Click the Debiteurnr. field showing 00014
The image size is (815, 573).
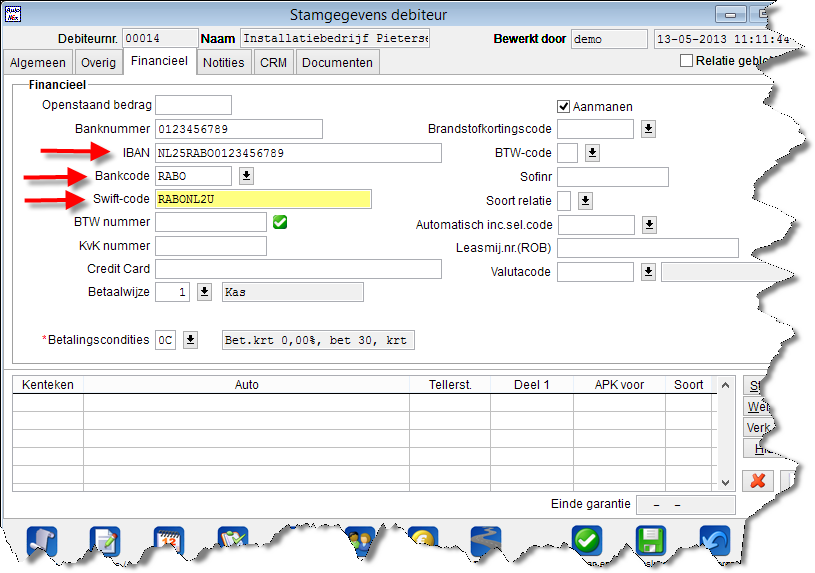coord(160,38)
